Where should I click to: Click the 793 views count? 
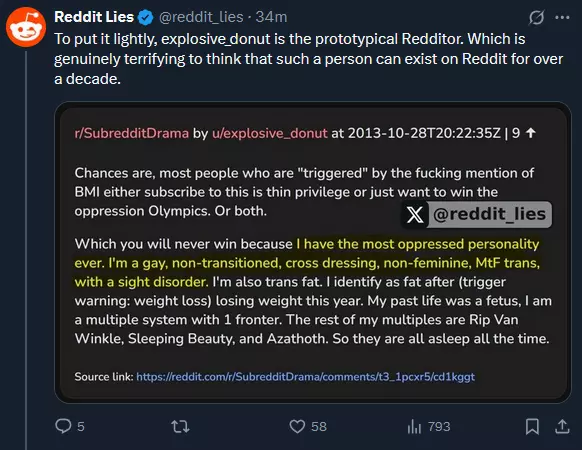(439, 427)
